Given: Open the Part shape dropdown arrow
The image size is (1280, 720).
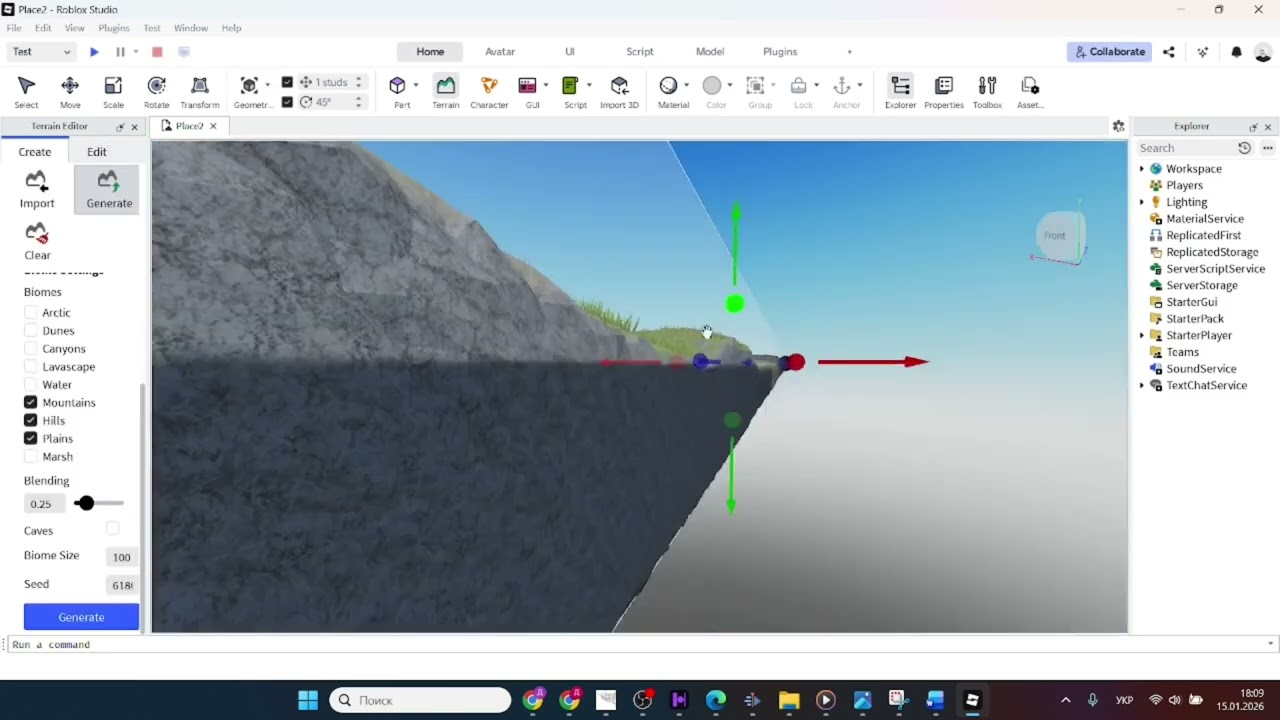Looking at the screenshot, I should 416,85.
